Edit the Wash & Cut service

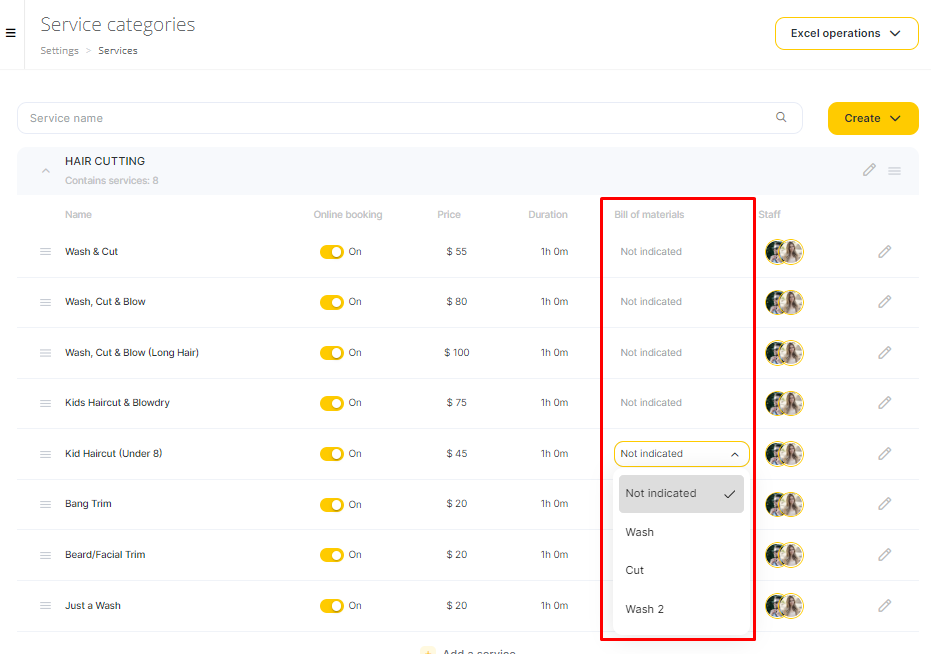(884, 252)
